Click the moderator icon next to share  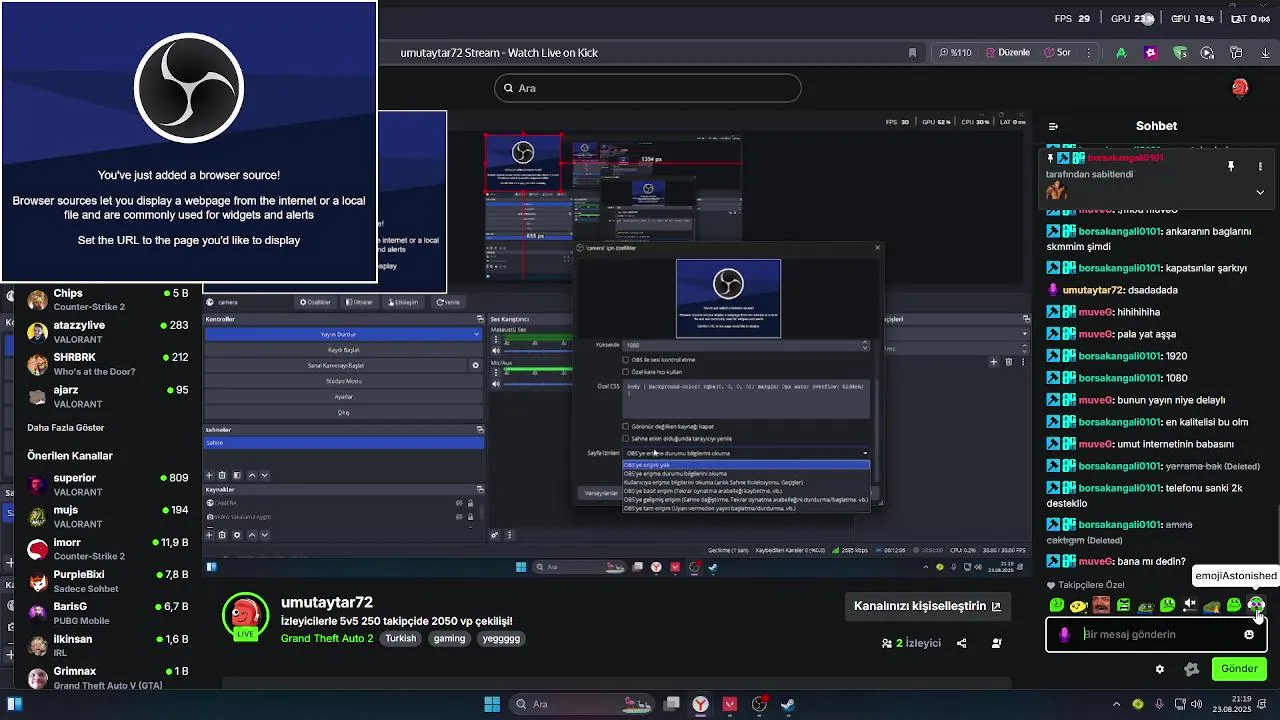point(997,643)
